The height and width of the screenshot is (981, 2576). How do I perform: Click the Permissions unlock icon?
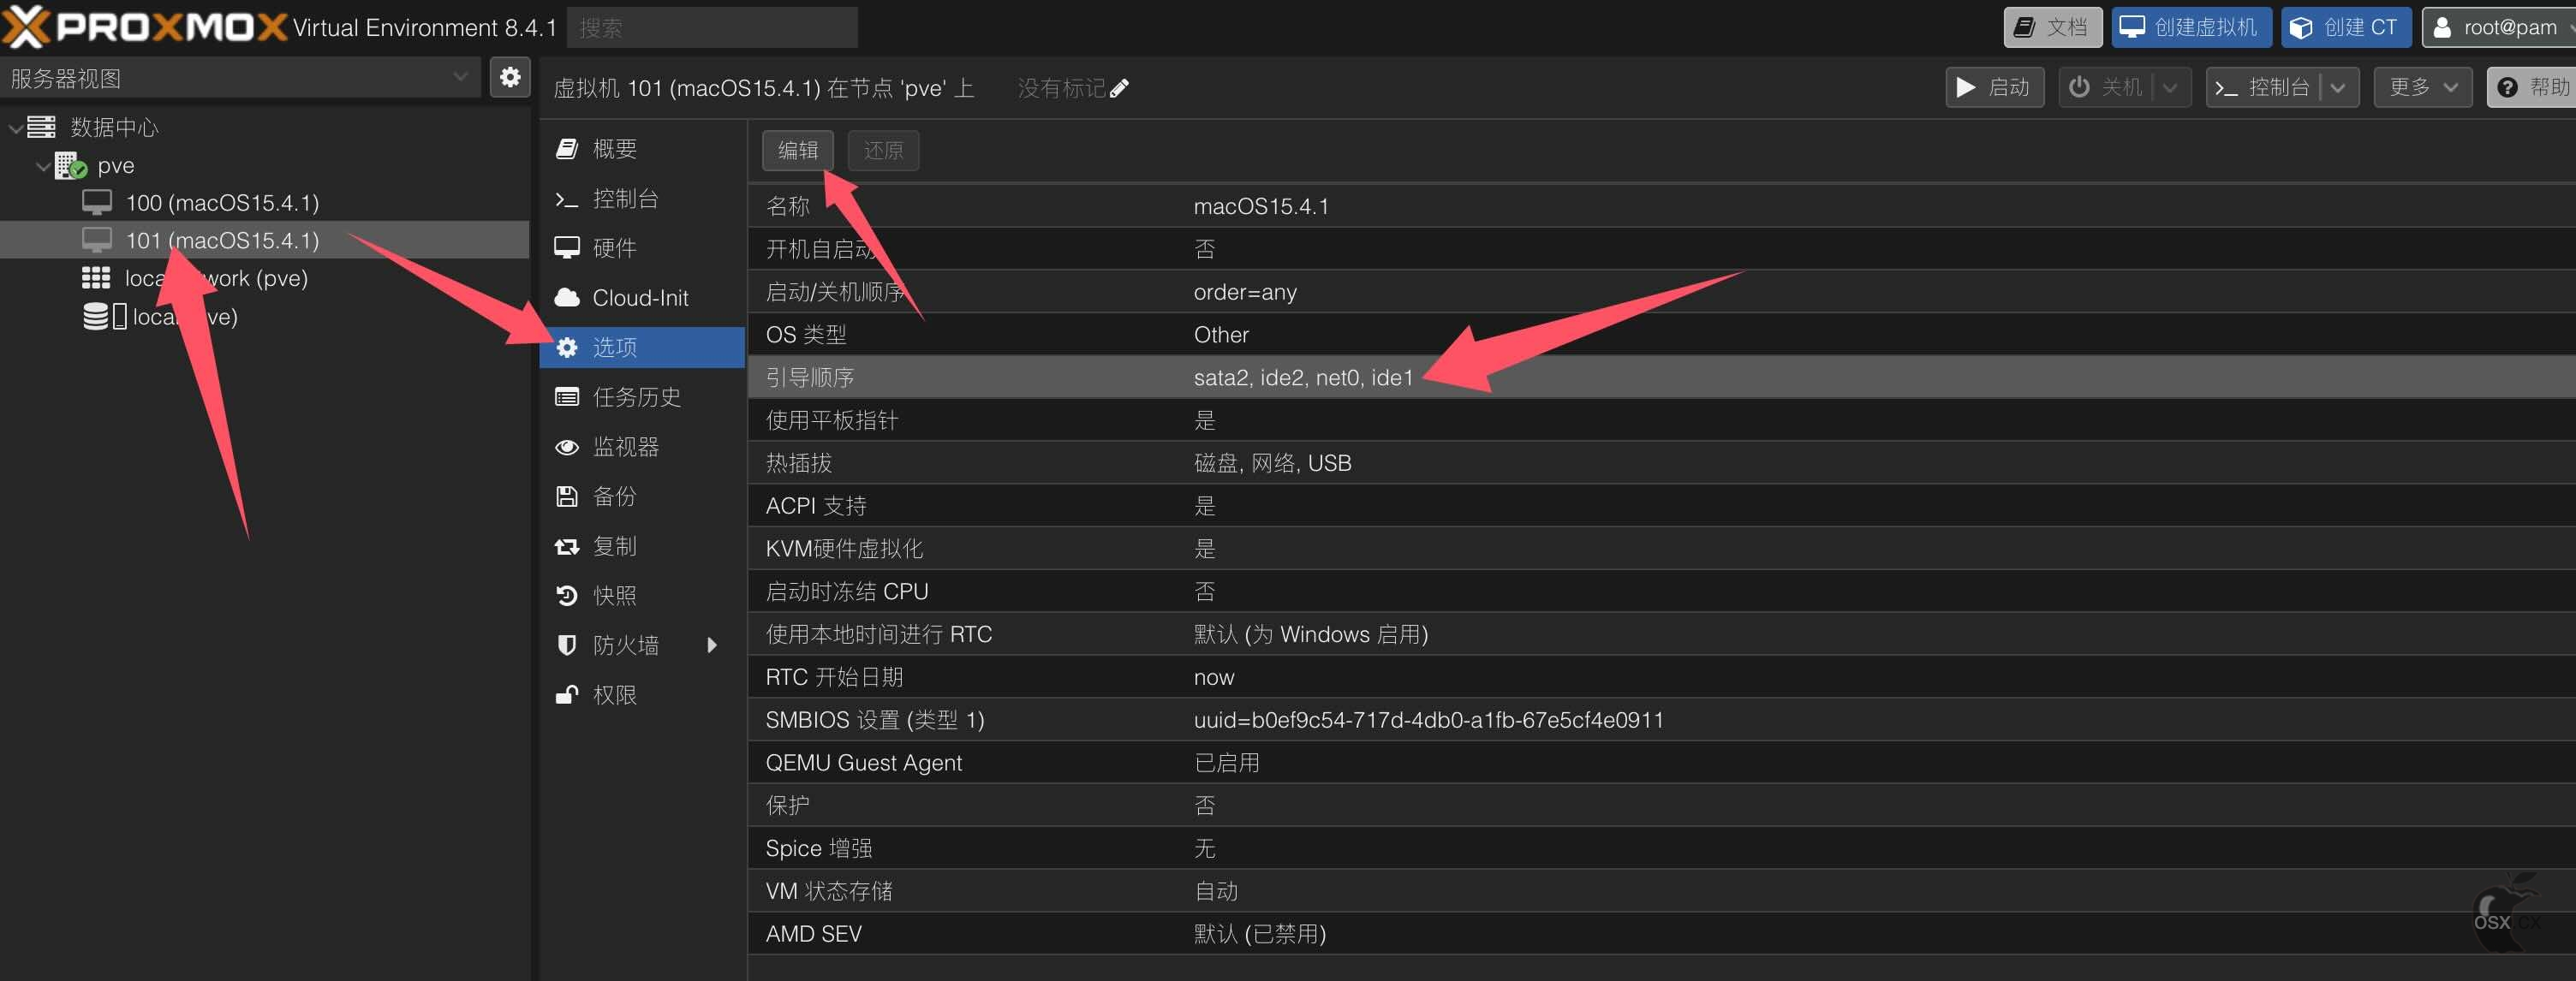(567, 695)
